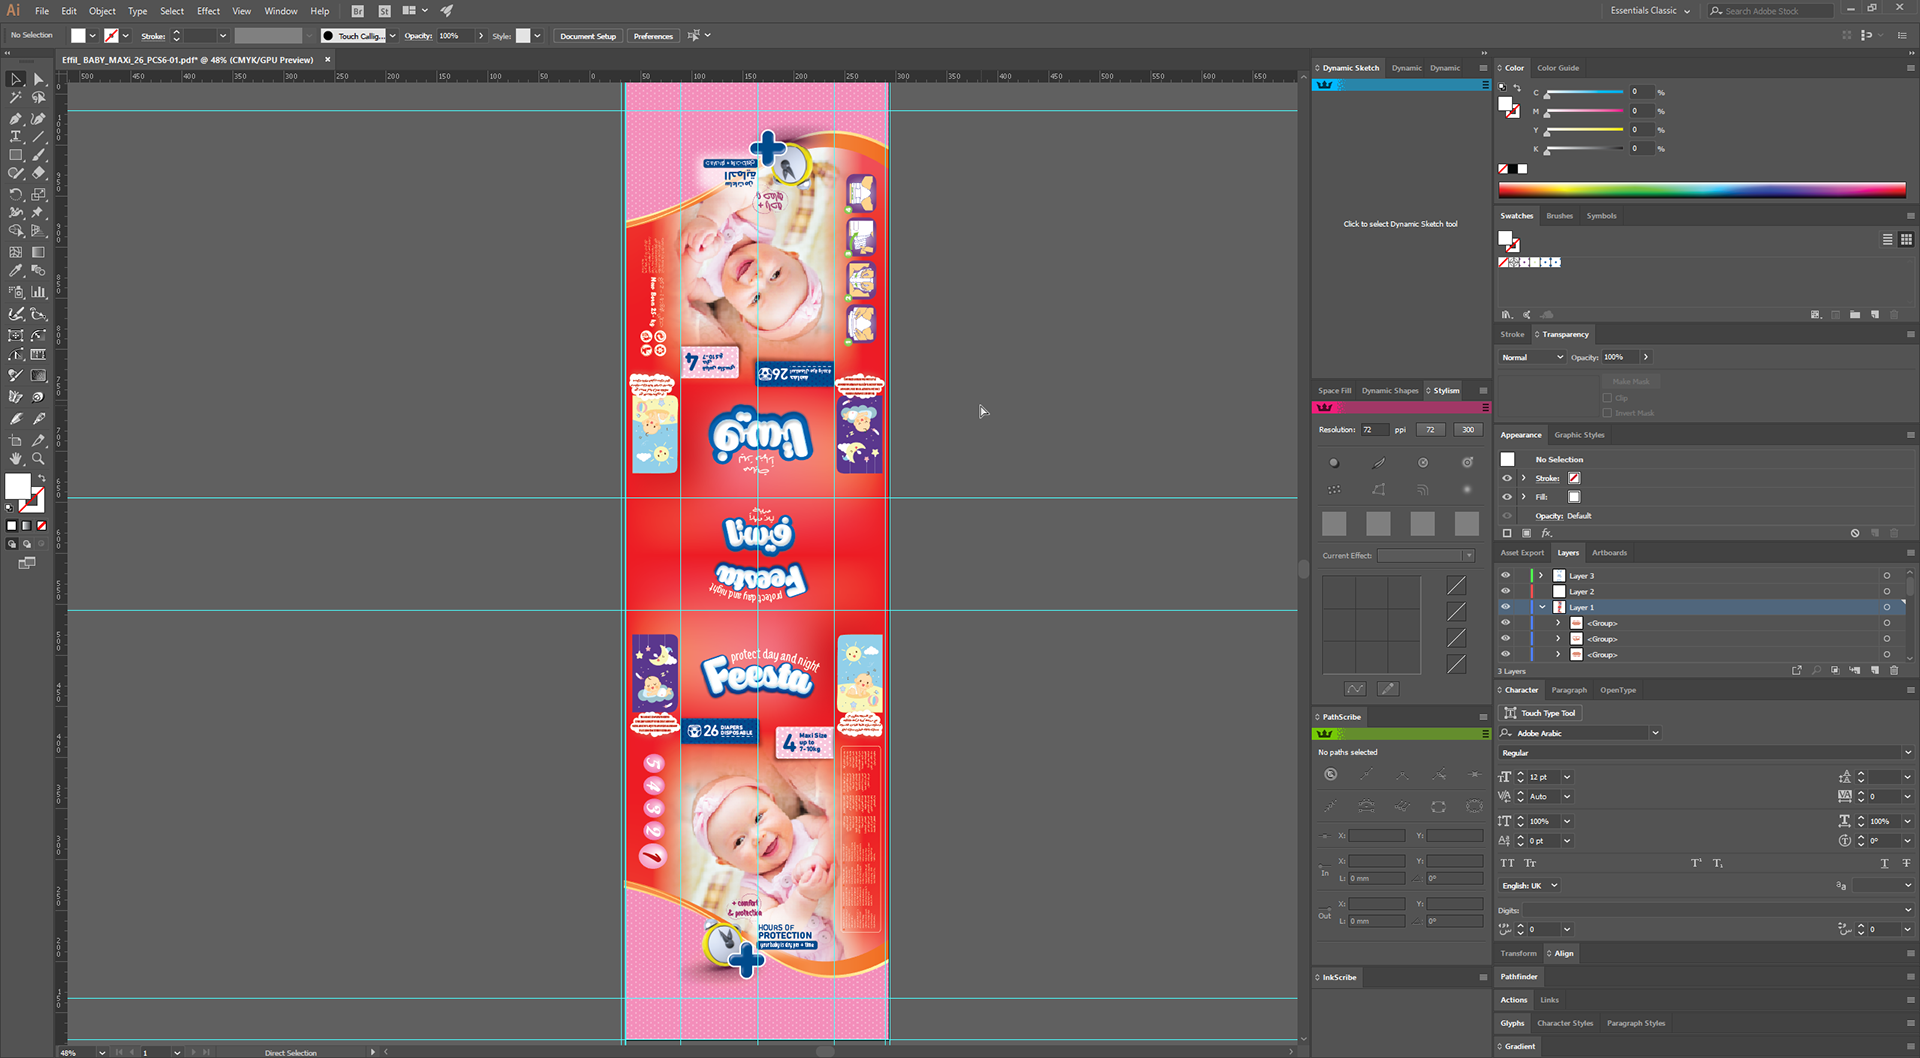Select the Eyedropper tool

[16, 271]
